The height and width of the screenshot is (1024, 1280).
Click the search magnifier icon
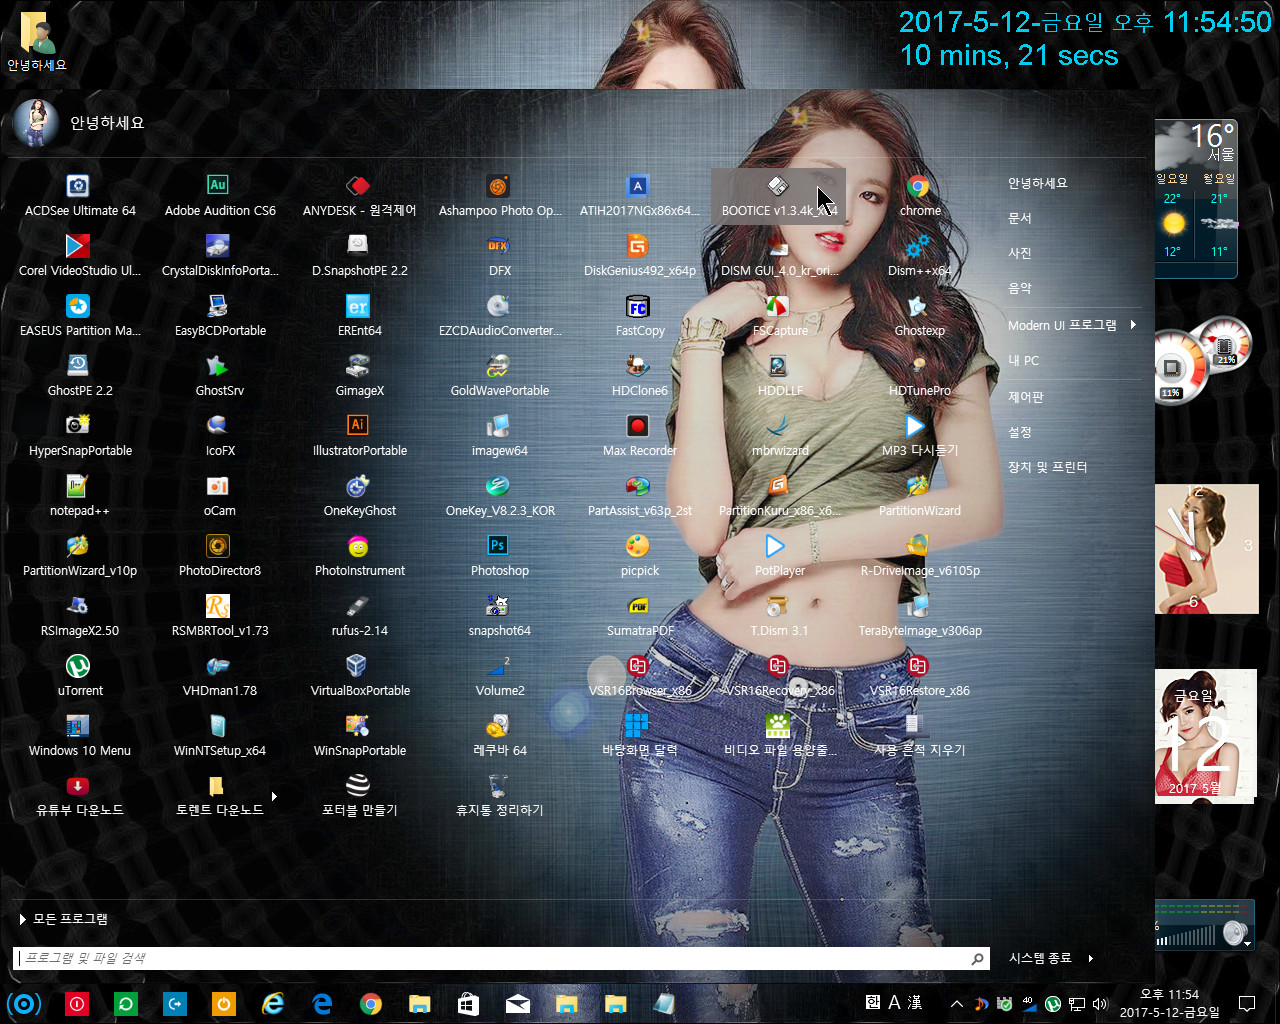click(977, 958)
